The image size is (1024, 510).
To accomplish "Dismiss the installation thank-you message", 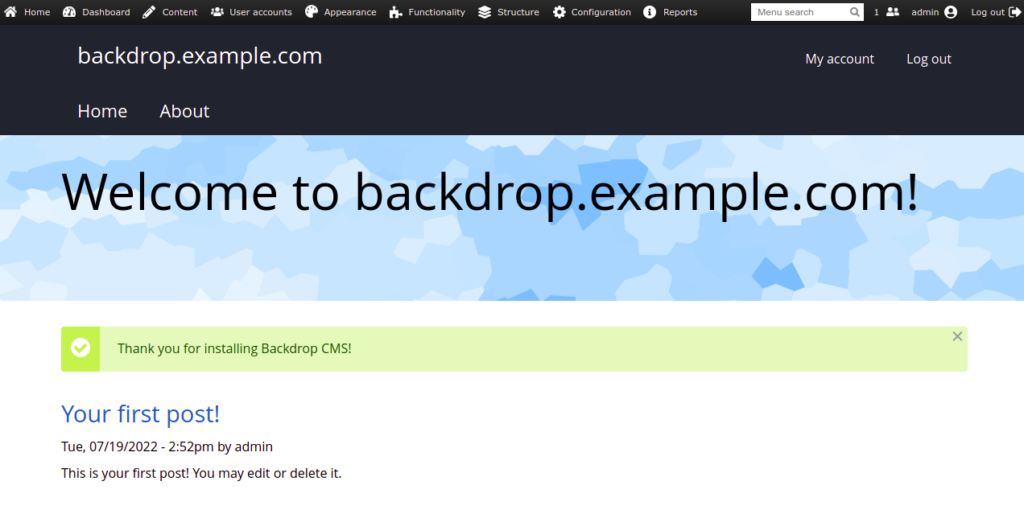I will pos(957,336).
